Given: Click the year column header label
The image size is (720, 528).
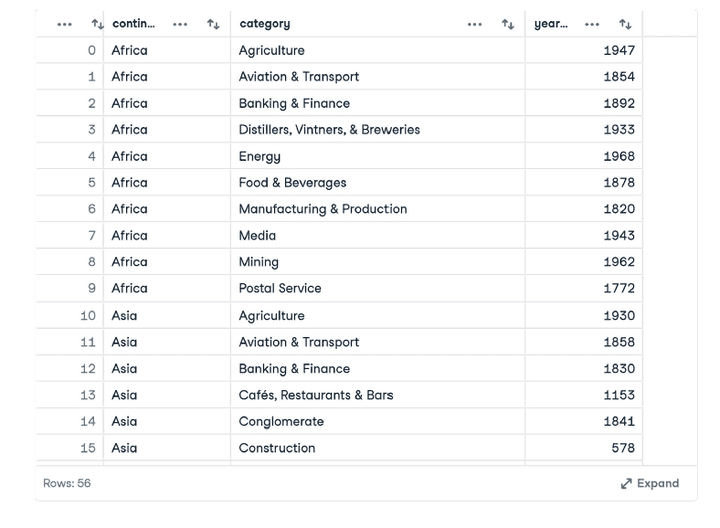Looking at the screenshot, I should 551,24.
